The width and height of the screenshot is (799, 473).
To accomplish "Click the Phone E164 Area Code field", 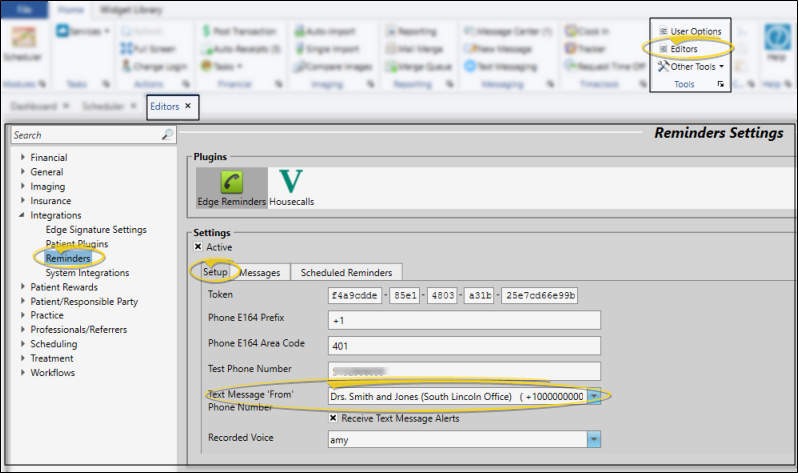I will 463,345.
